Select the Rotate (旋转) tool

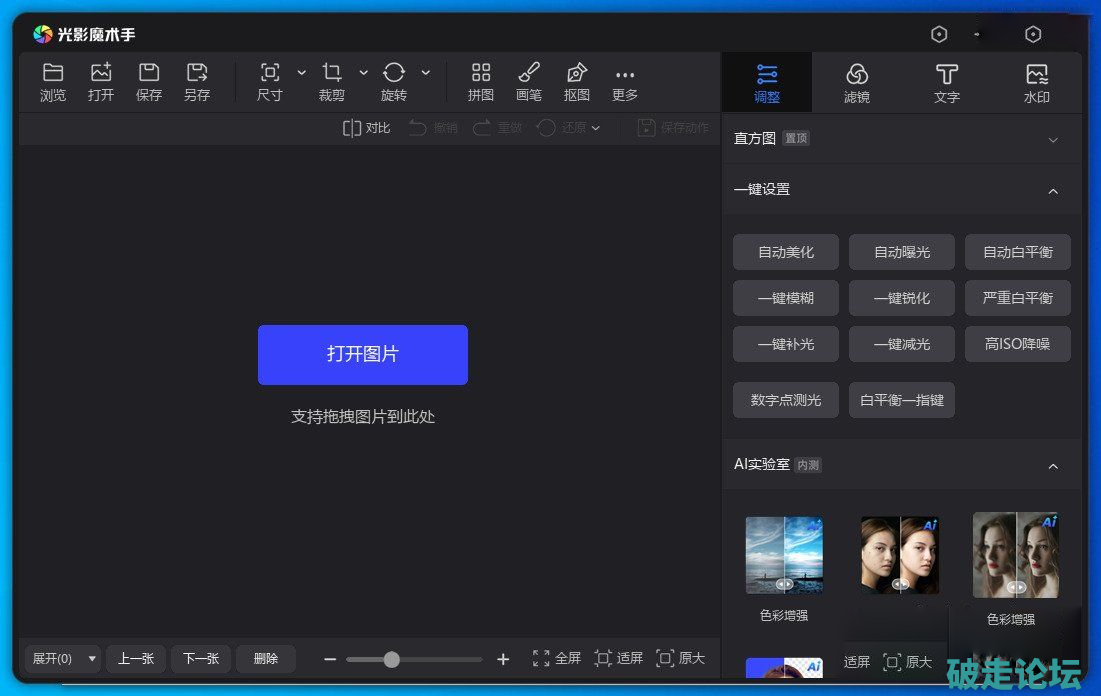coord(394,73)
